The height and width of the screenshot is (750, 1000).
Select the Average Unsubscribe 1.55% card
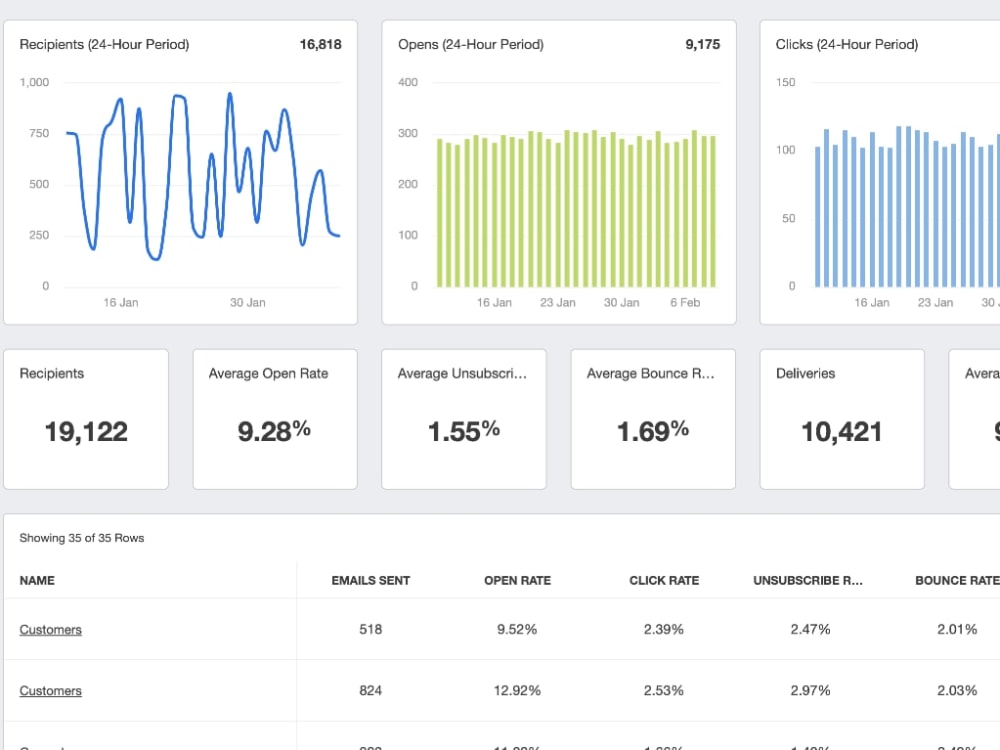tap(464, 419)
